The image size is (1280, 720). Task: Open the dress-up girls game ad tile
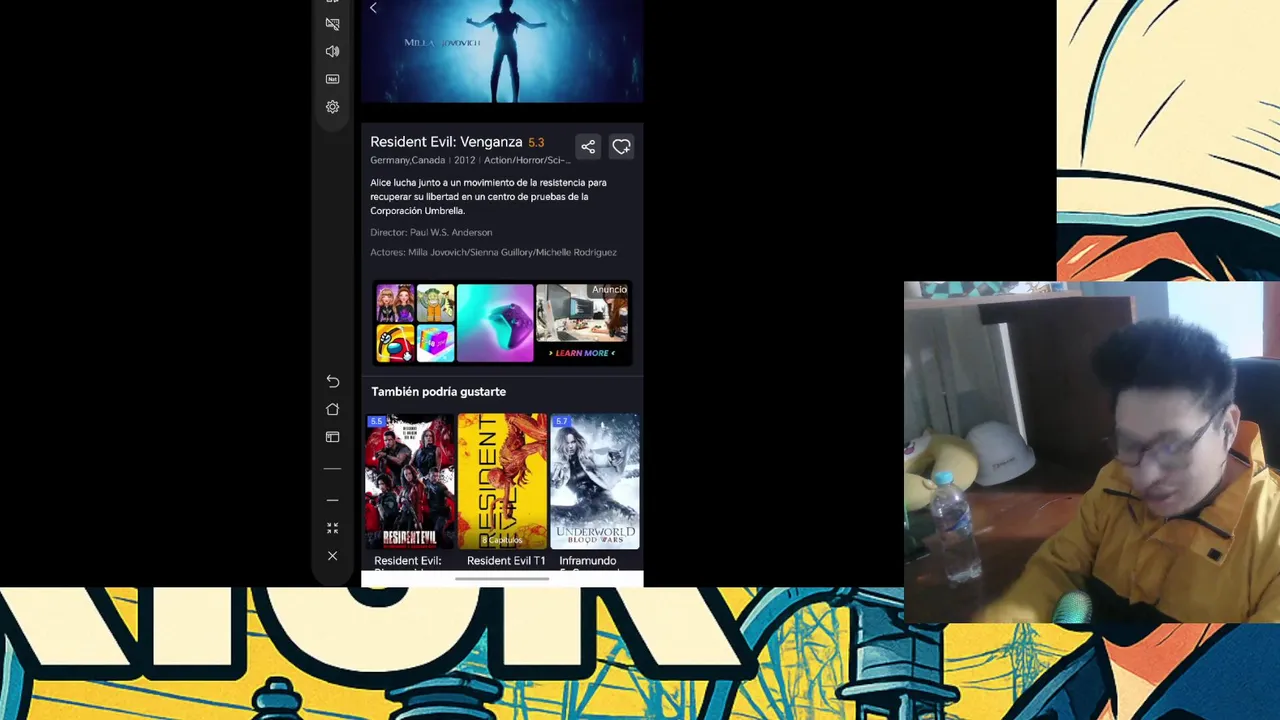click(x=395, y=304)
